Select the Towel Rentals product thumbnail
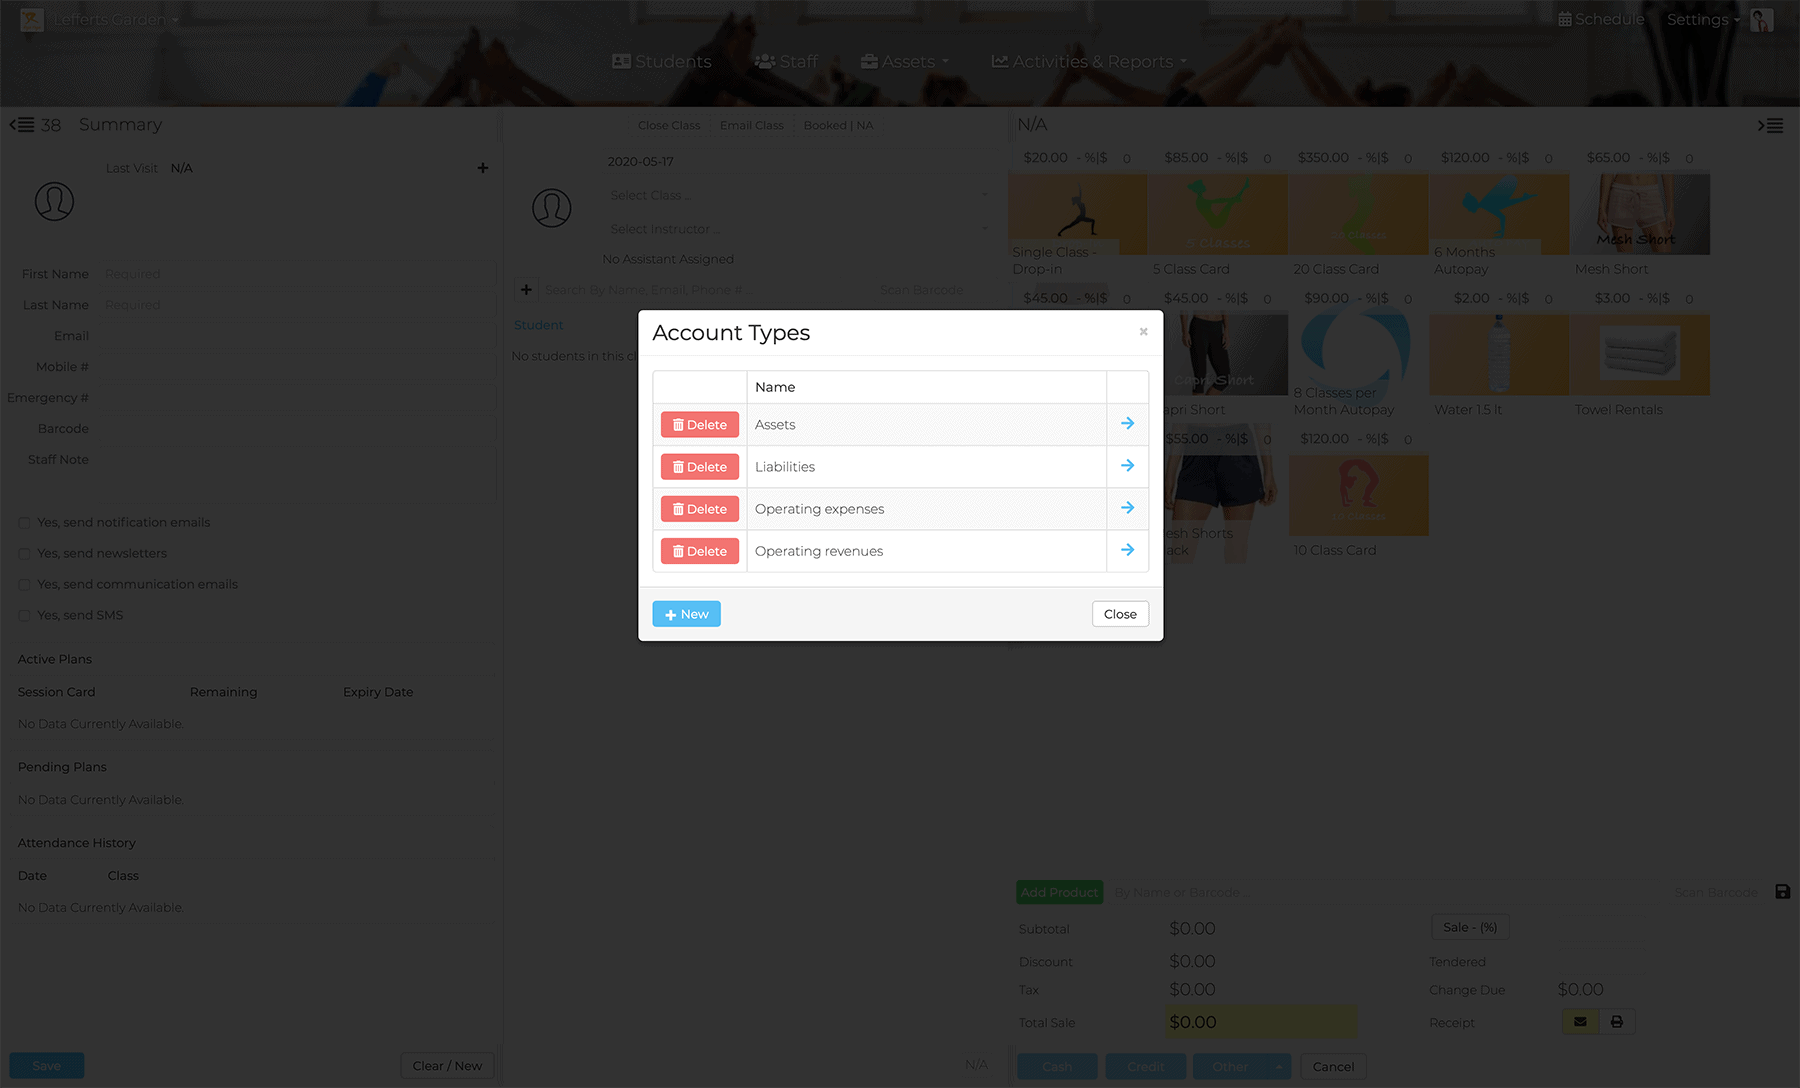The image size is (1800, 1088). (1640, 355)
